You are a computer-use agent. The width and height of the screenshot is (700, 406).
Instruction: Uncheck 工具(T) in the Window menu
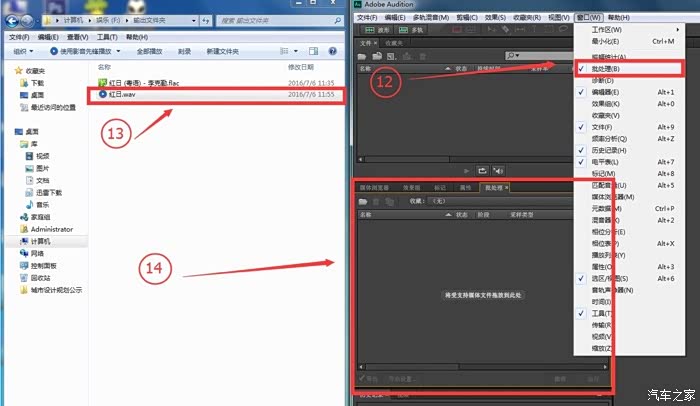point(629,313)
